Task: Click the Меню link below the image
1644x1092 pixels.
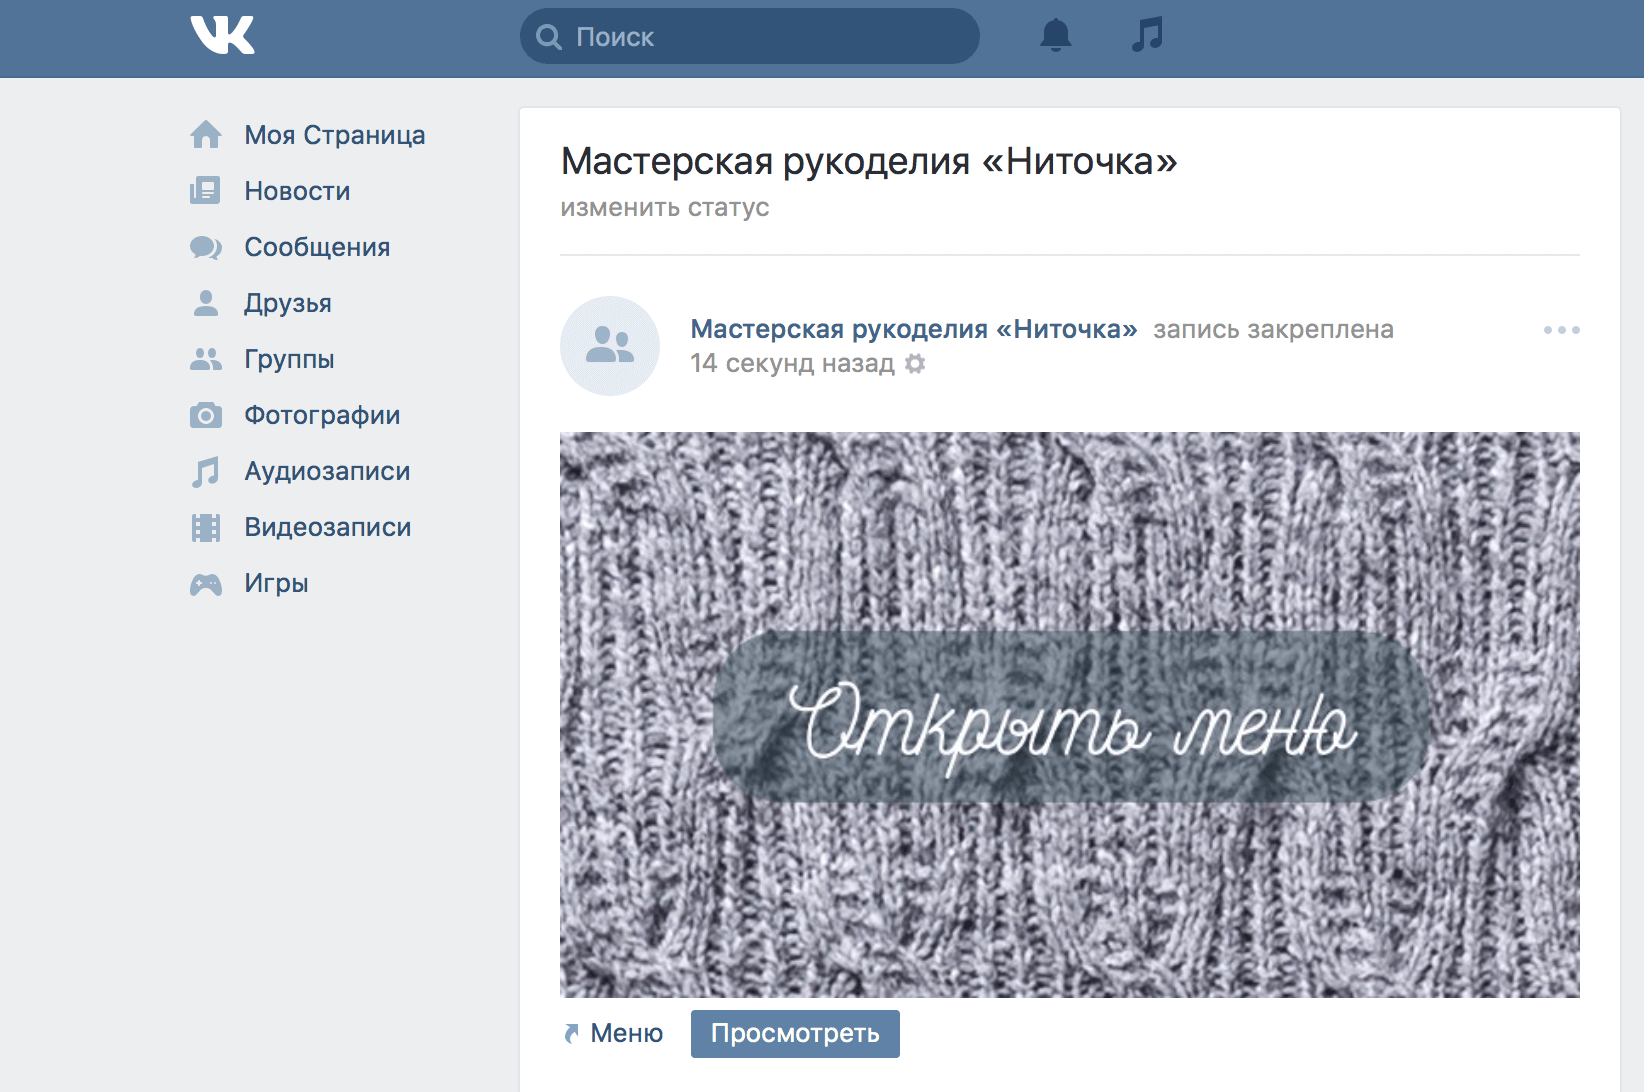Action: click(626, 1033)
